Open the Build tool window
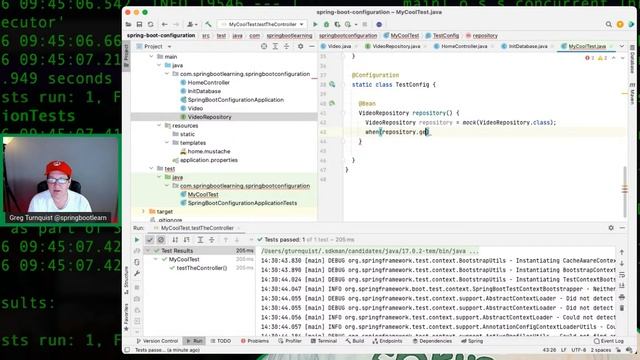 click(355, 341)
